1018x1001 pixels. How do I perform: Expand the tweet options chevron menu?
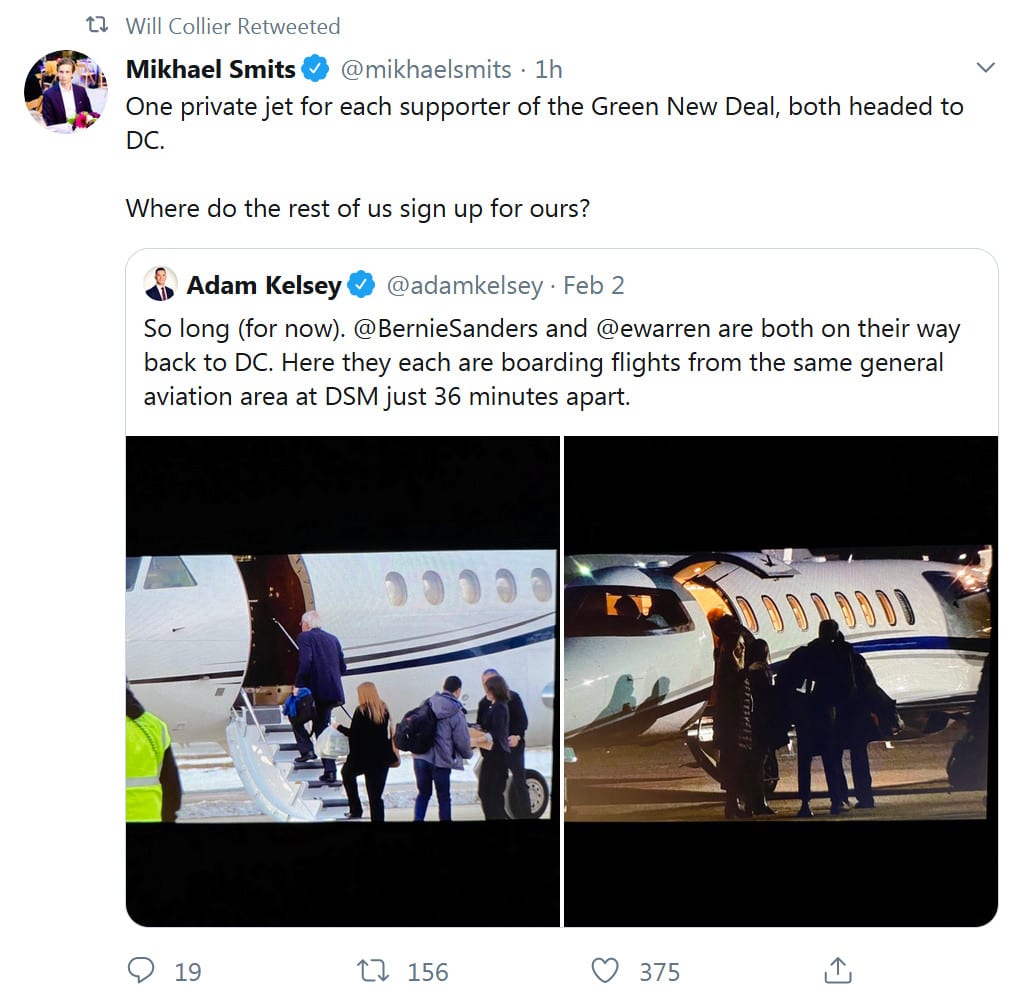(x=985, y=68)
